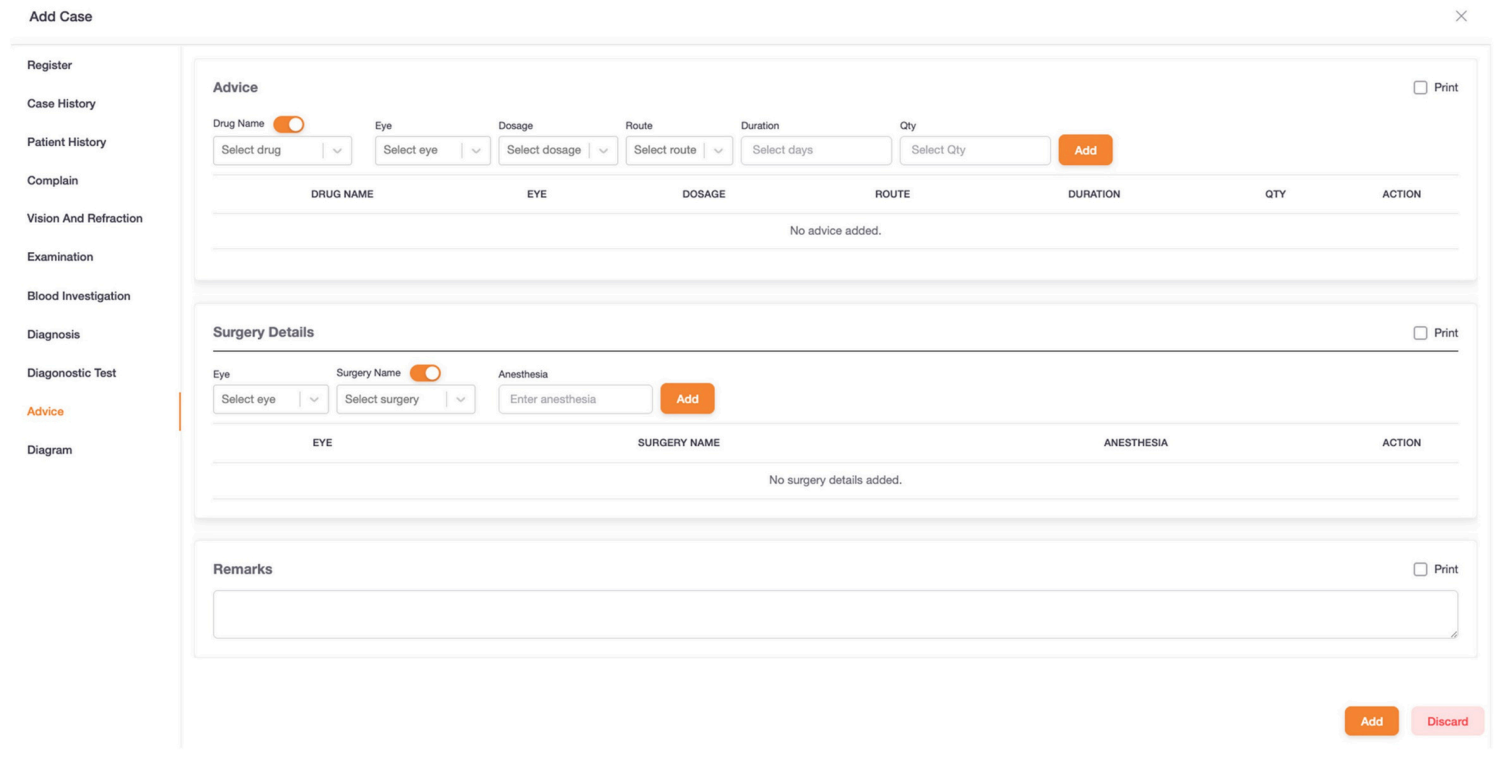Open the Select drug dropdown
The image size is (1500, 767).
click(282, 150)
